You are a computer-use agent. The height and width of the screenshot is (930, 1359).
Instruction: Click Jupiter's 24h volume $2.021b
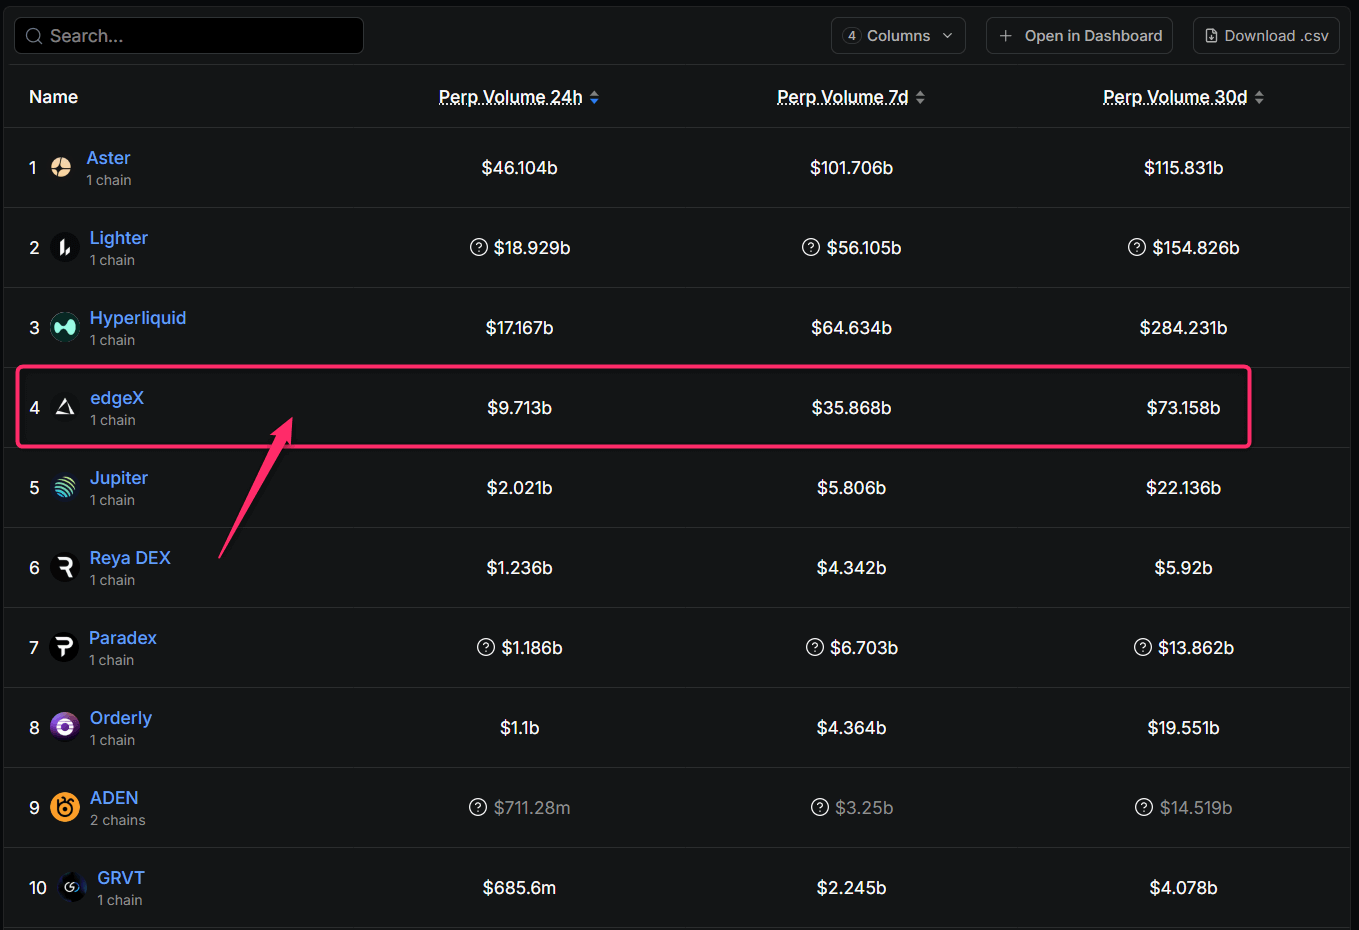click(x=520, y=488)
